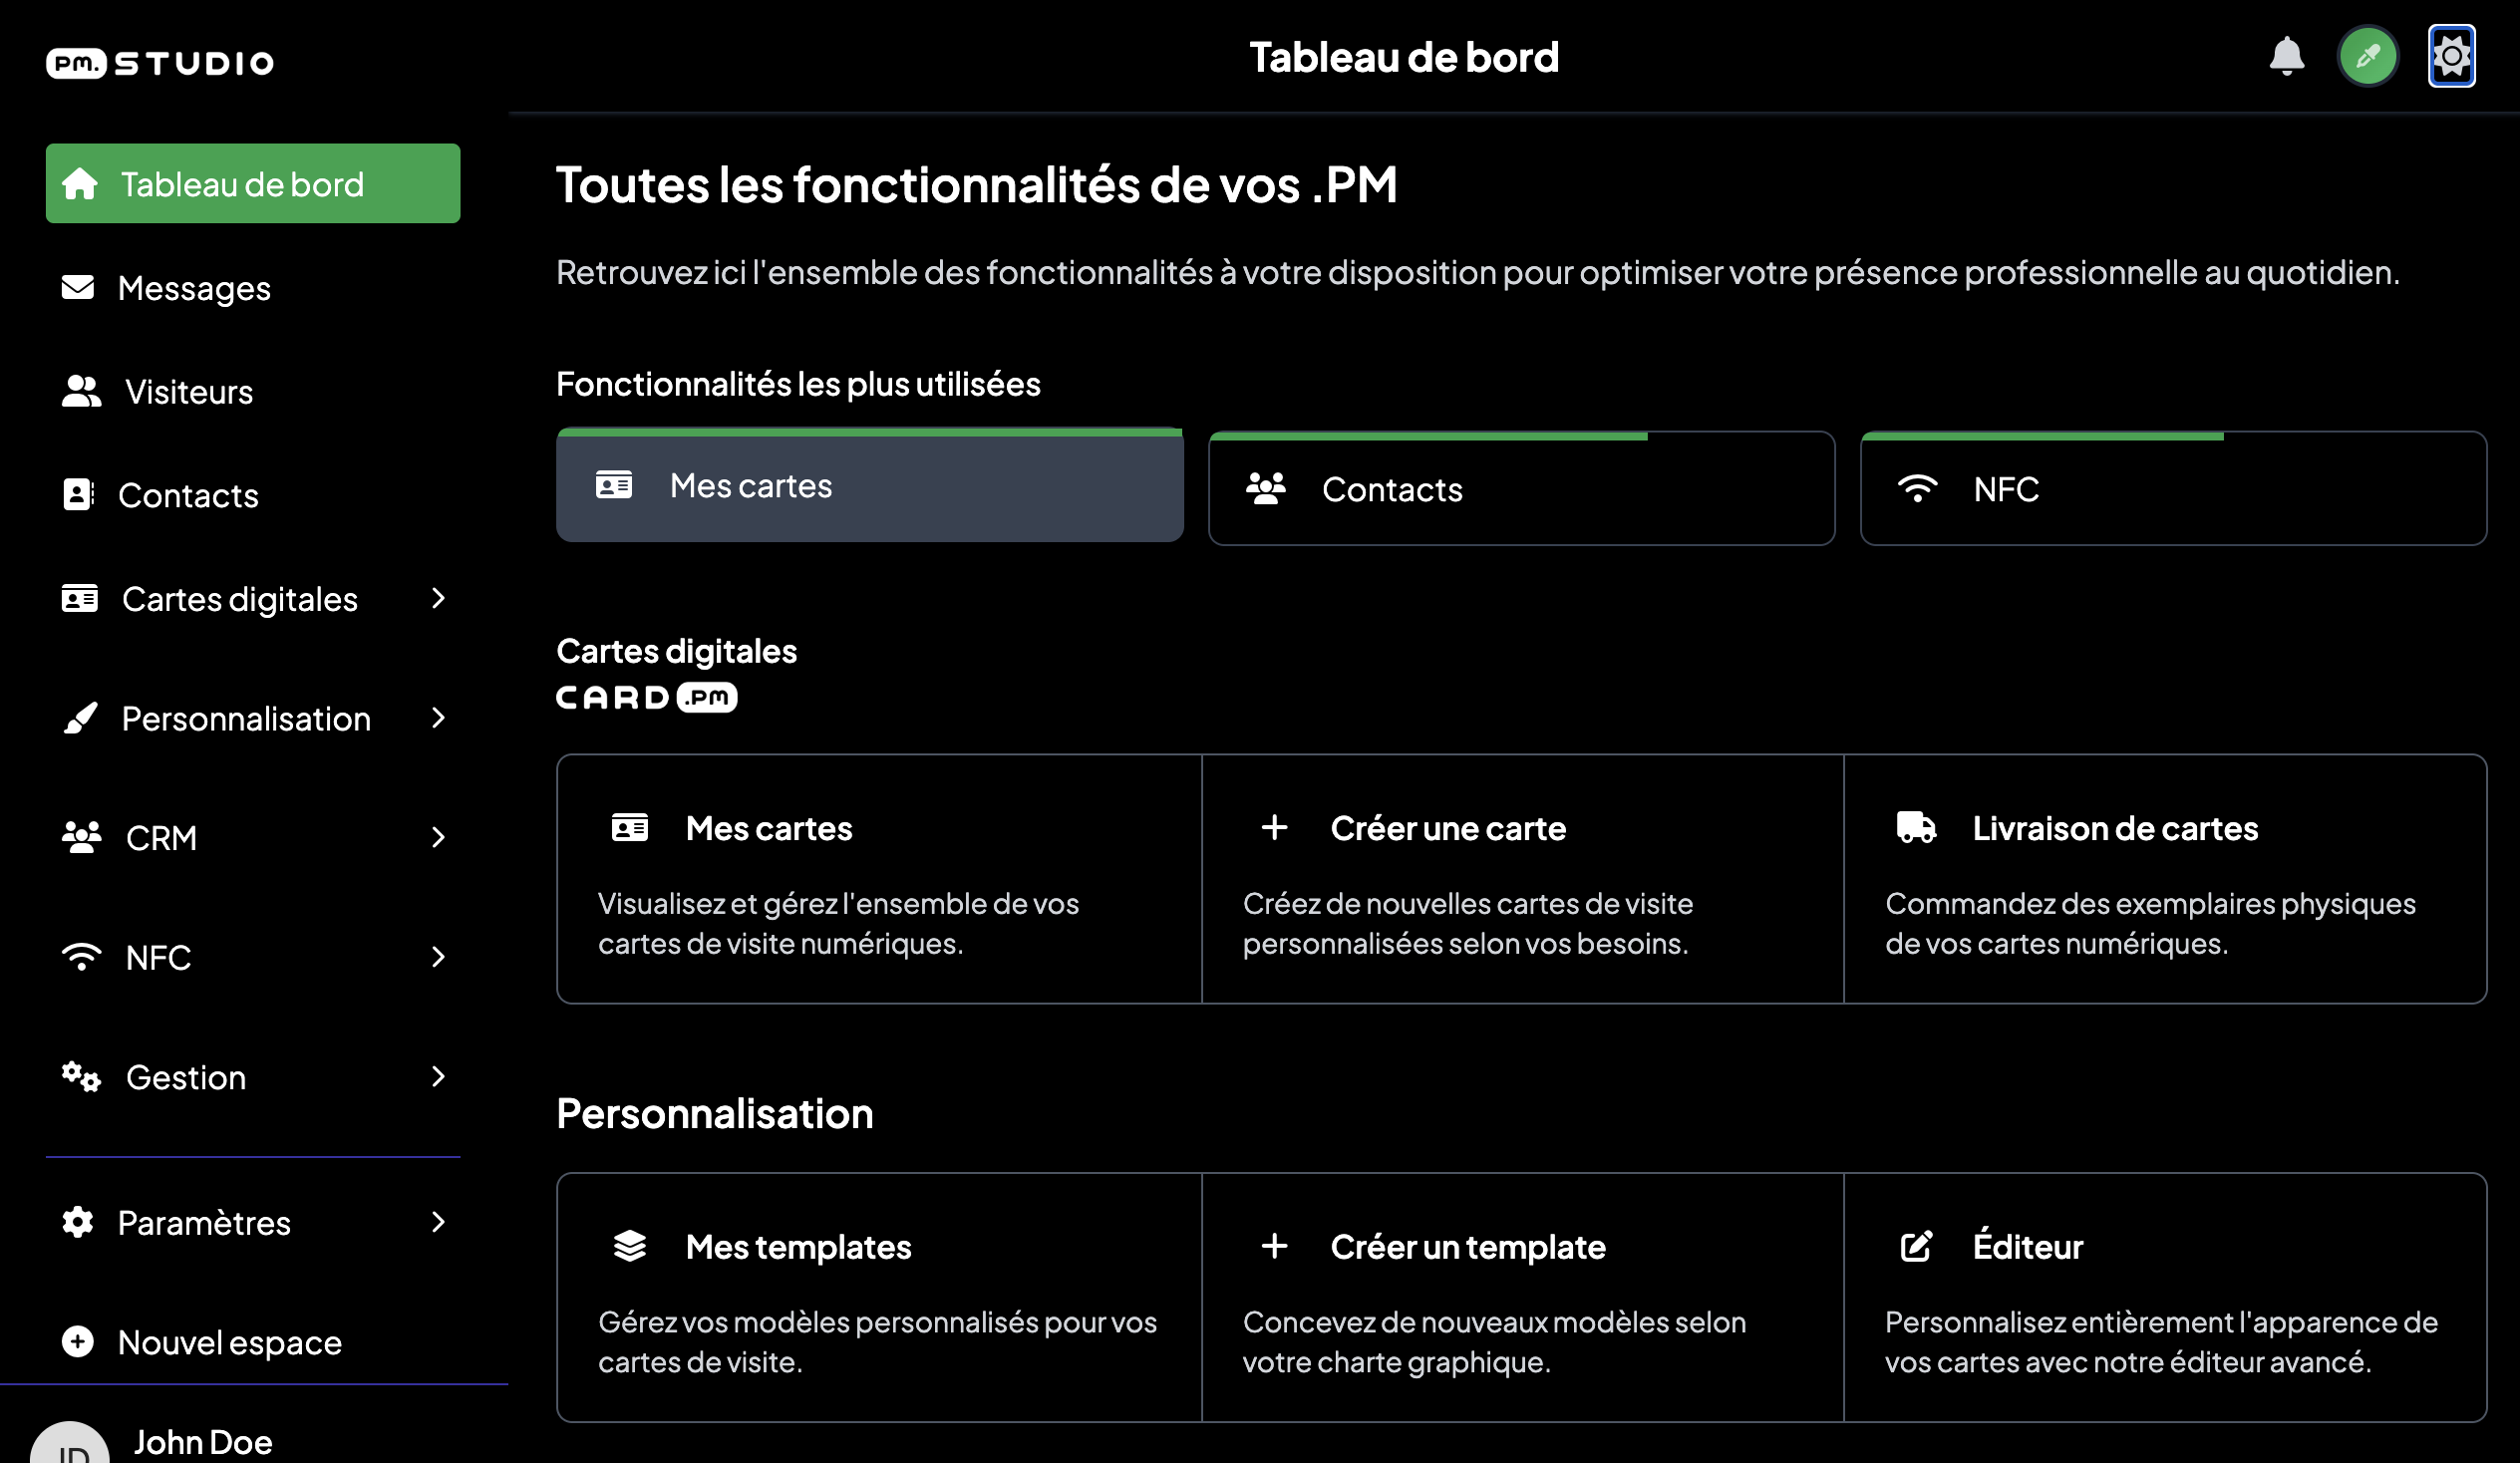Open the notifications bell icon
The height and width of the screenshot is (1463, 2520).
(x=2286, y=56)
